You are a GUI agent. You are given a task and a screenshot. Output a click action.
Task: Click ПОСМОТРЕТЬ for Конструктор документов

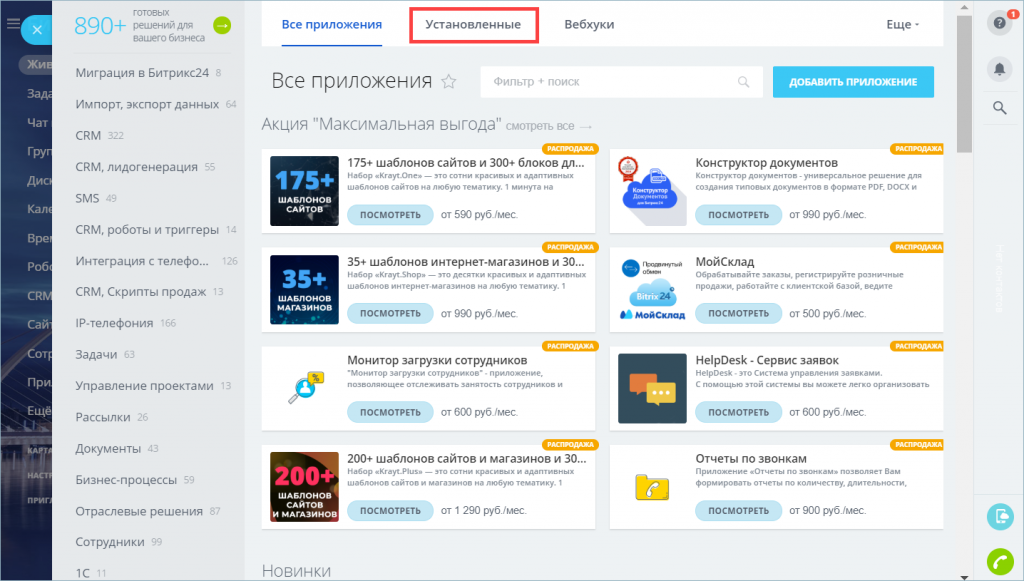pyautogui.click(x=738, y=215)
